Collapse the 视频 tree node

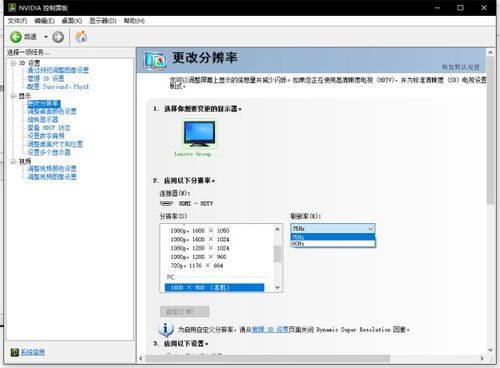point(13,161)
